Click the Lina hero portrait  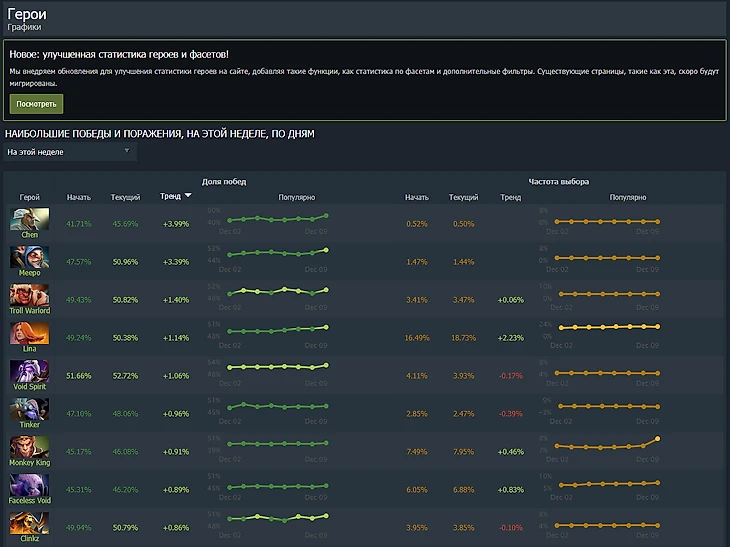(x=30, y=333)
